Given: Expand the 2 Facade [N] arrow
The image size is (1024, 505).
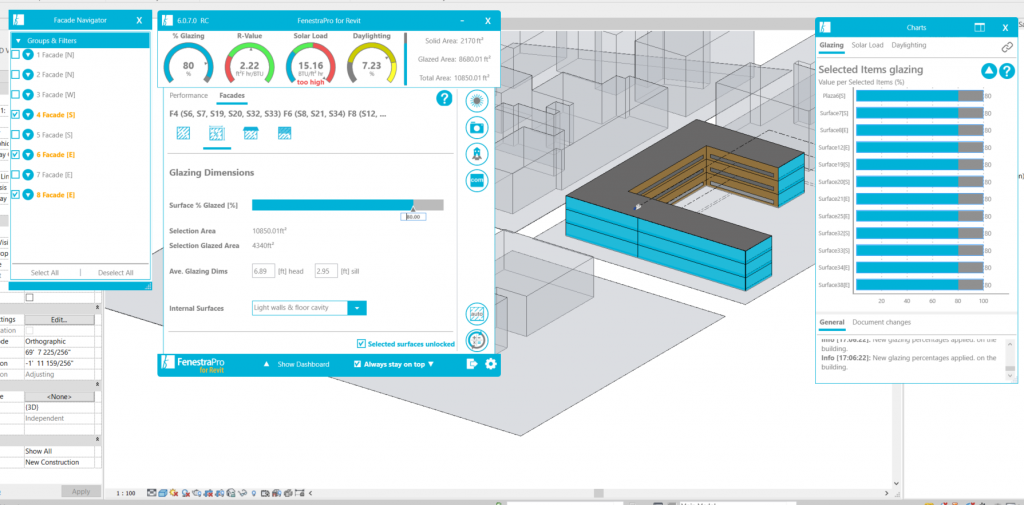Looking at the screenshot, I should point(28,74).
